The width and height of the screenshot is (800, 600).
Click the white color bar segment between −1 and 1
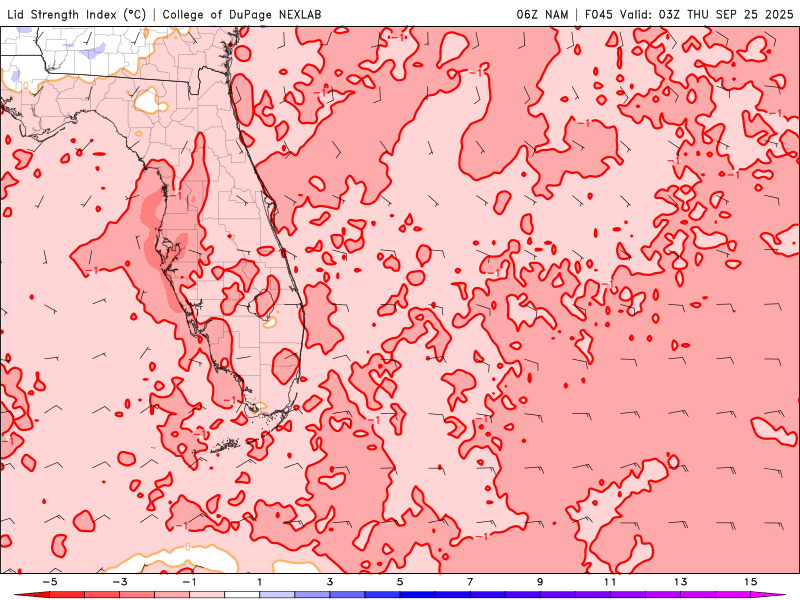242,595
